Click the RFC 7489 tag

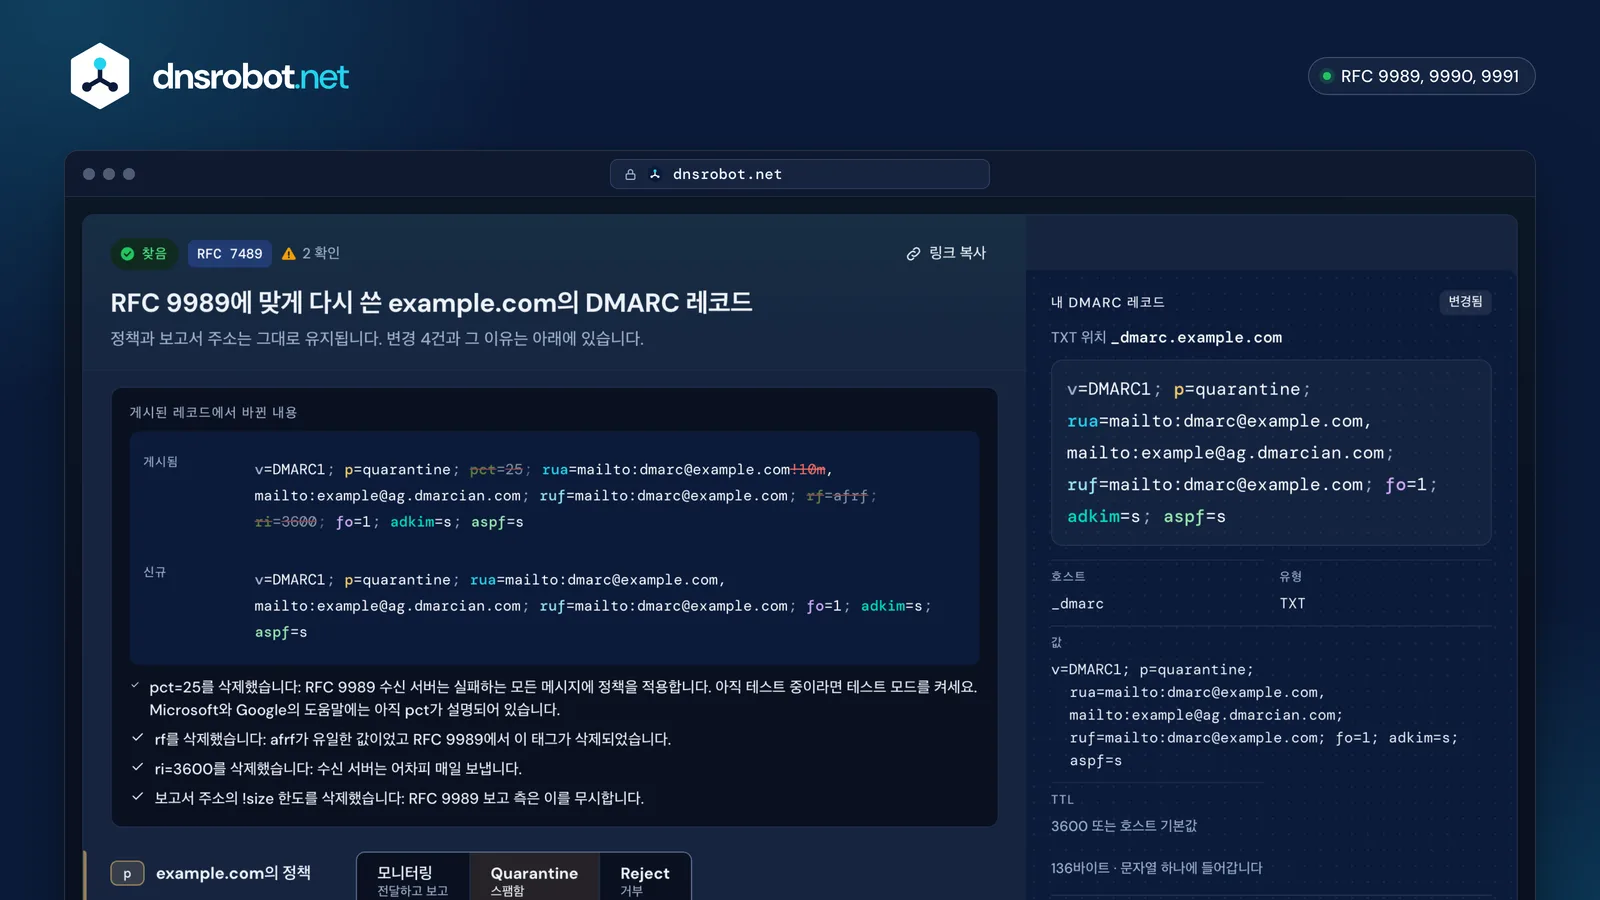pos(230,254)
